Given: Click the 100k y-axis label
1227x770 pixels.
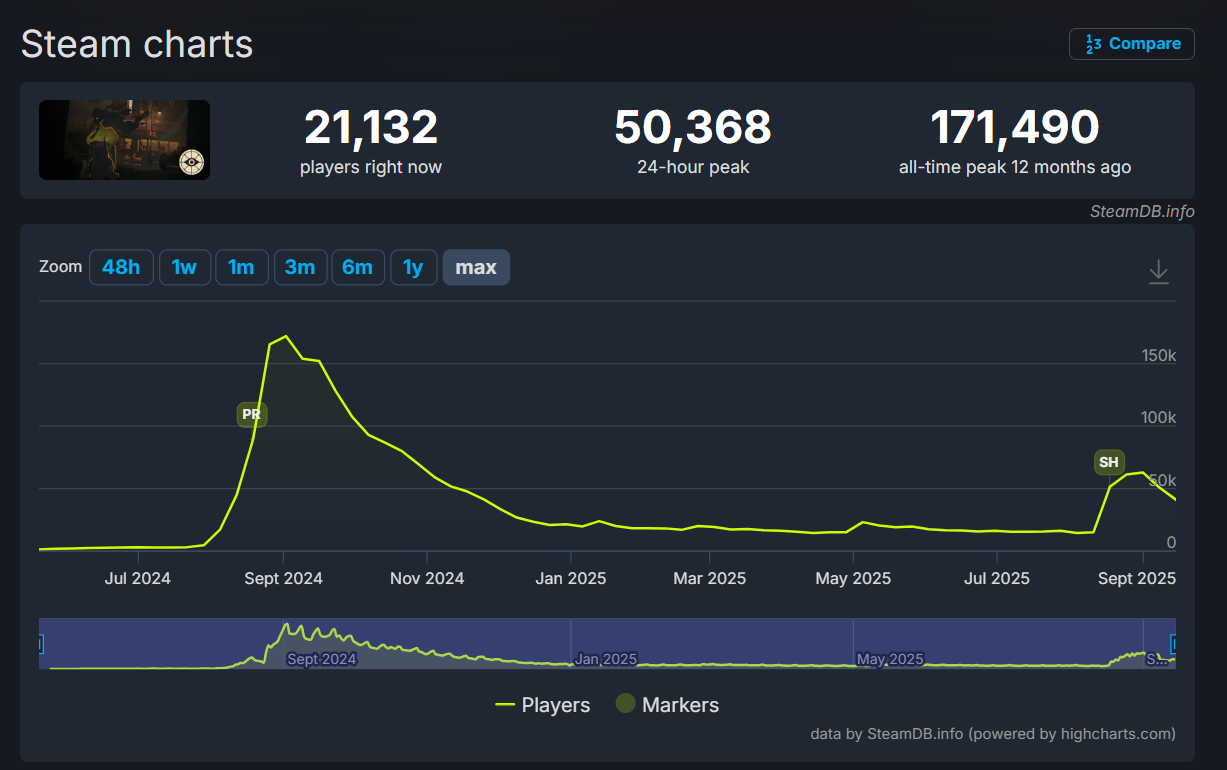Looking at the screenshot, I should pyautogui.click(x=1159, y=417).
